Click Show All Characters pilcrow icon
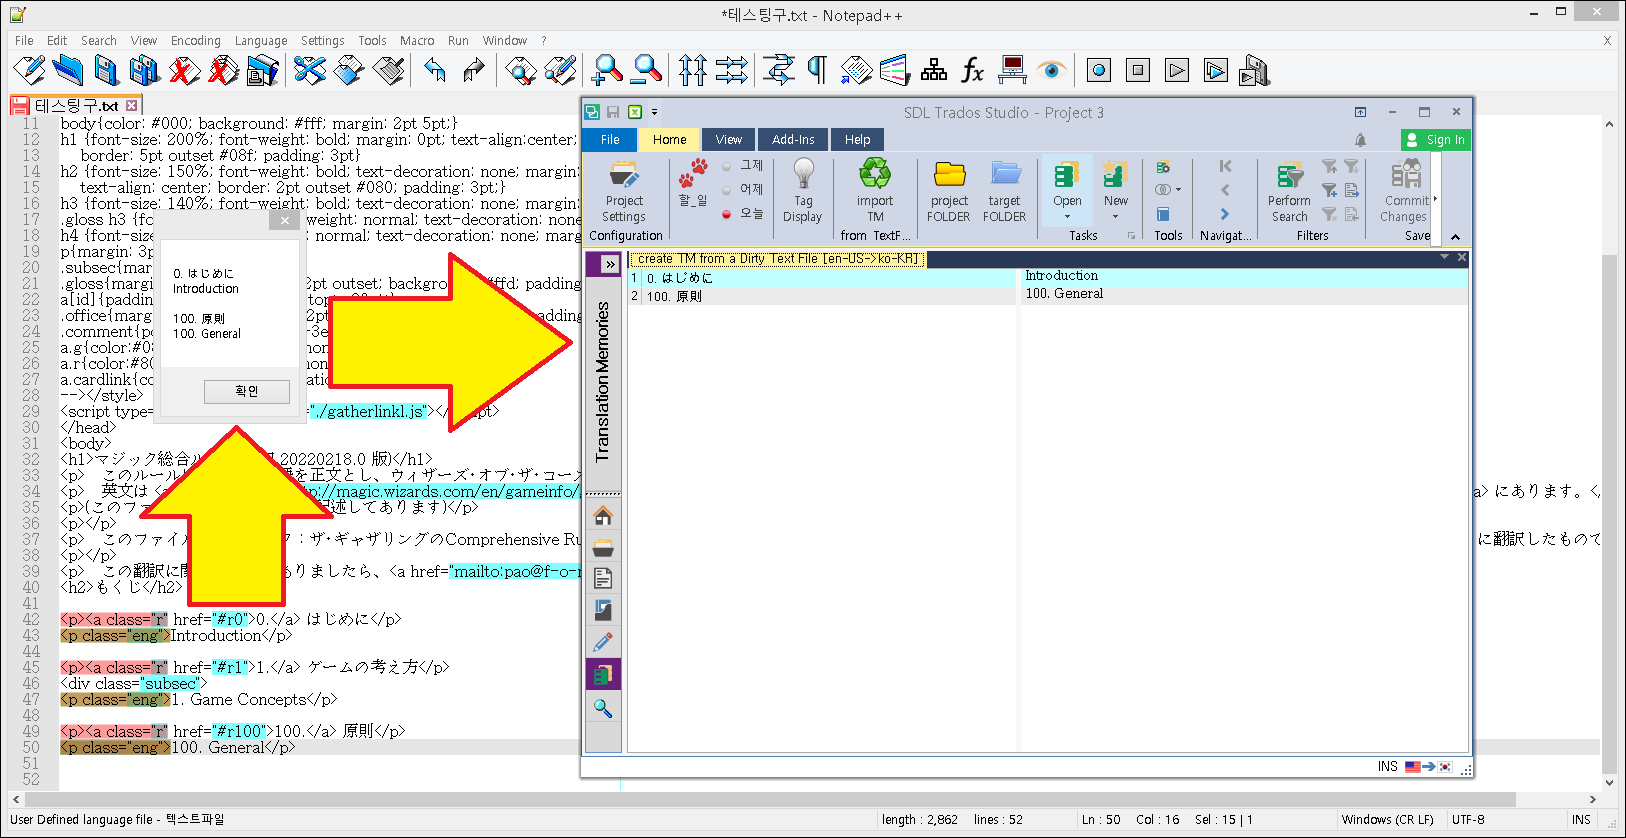The width and height of the screenshot is (1626, 838). click(x=817, y=70)
